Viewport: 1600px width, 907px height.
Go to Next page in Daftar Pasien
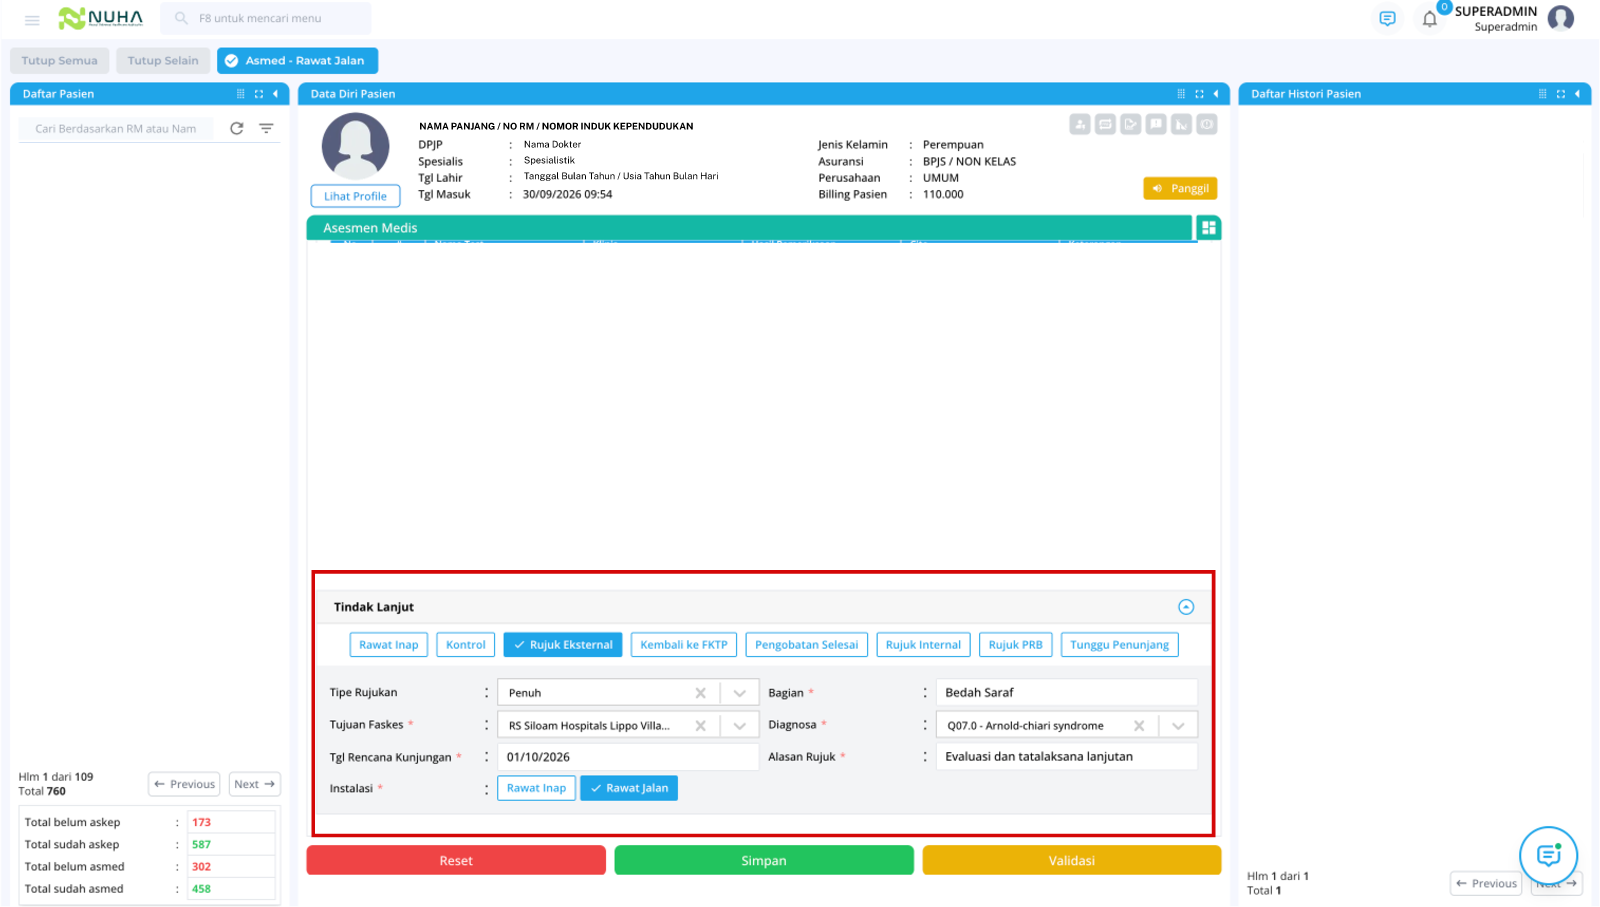pyautogui.click(x=255, y=784)
